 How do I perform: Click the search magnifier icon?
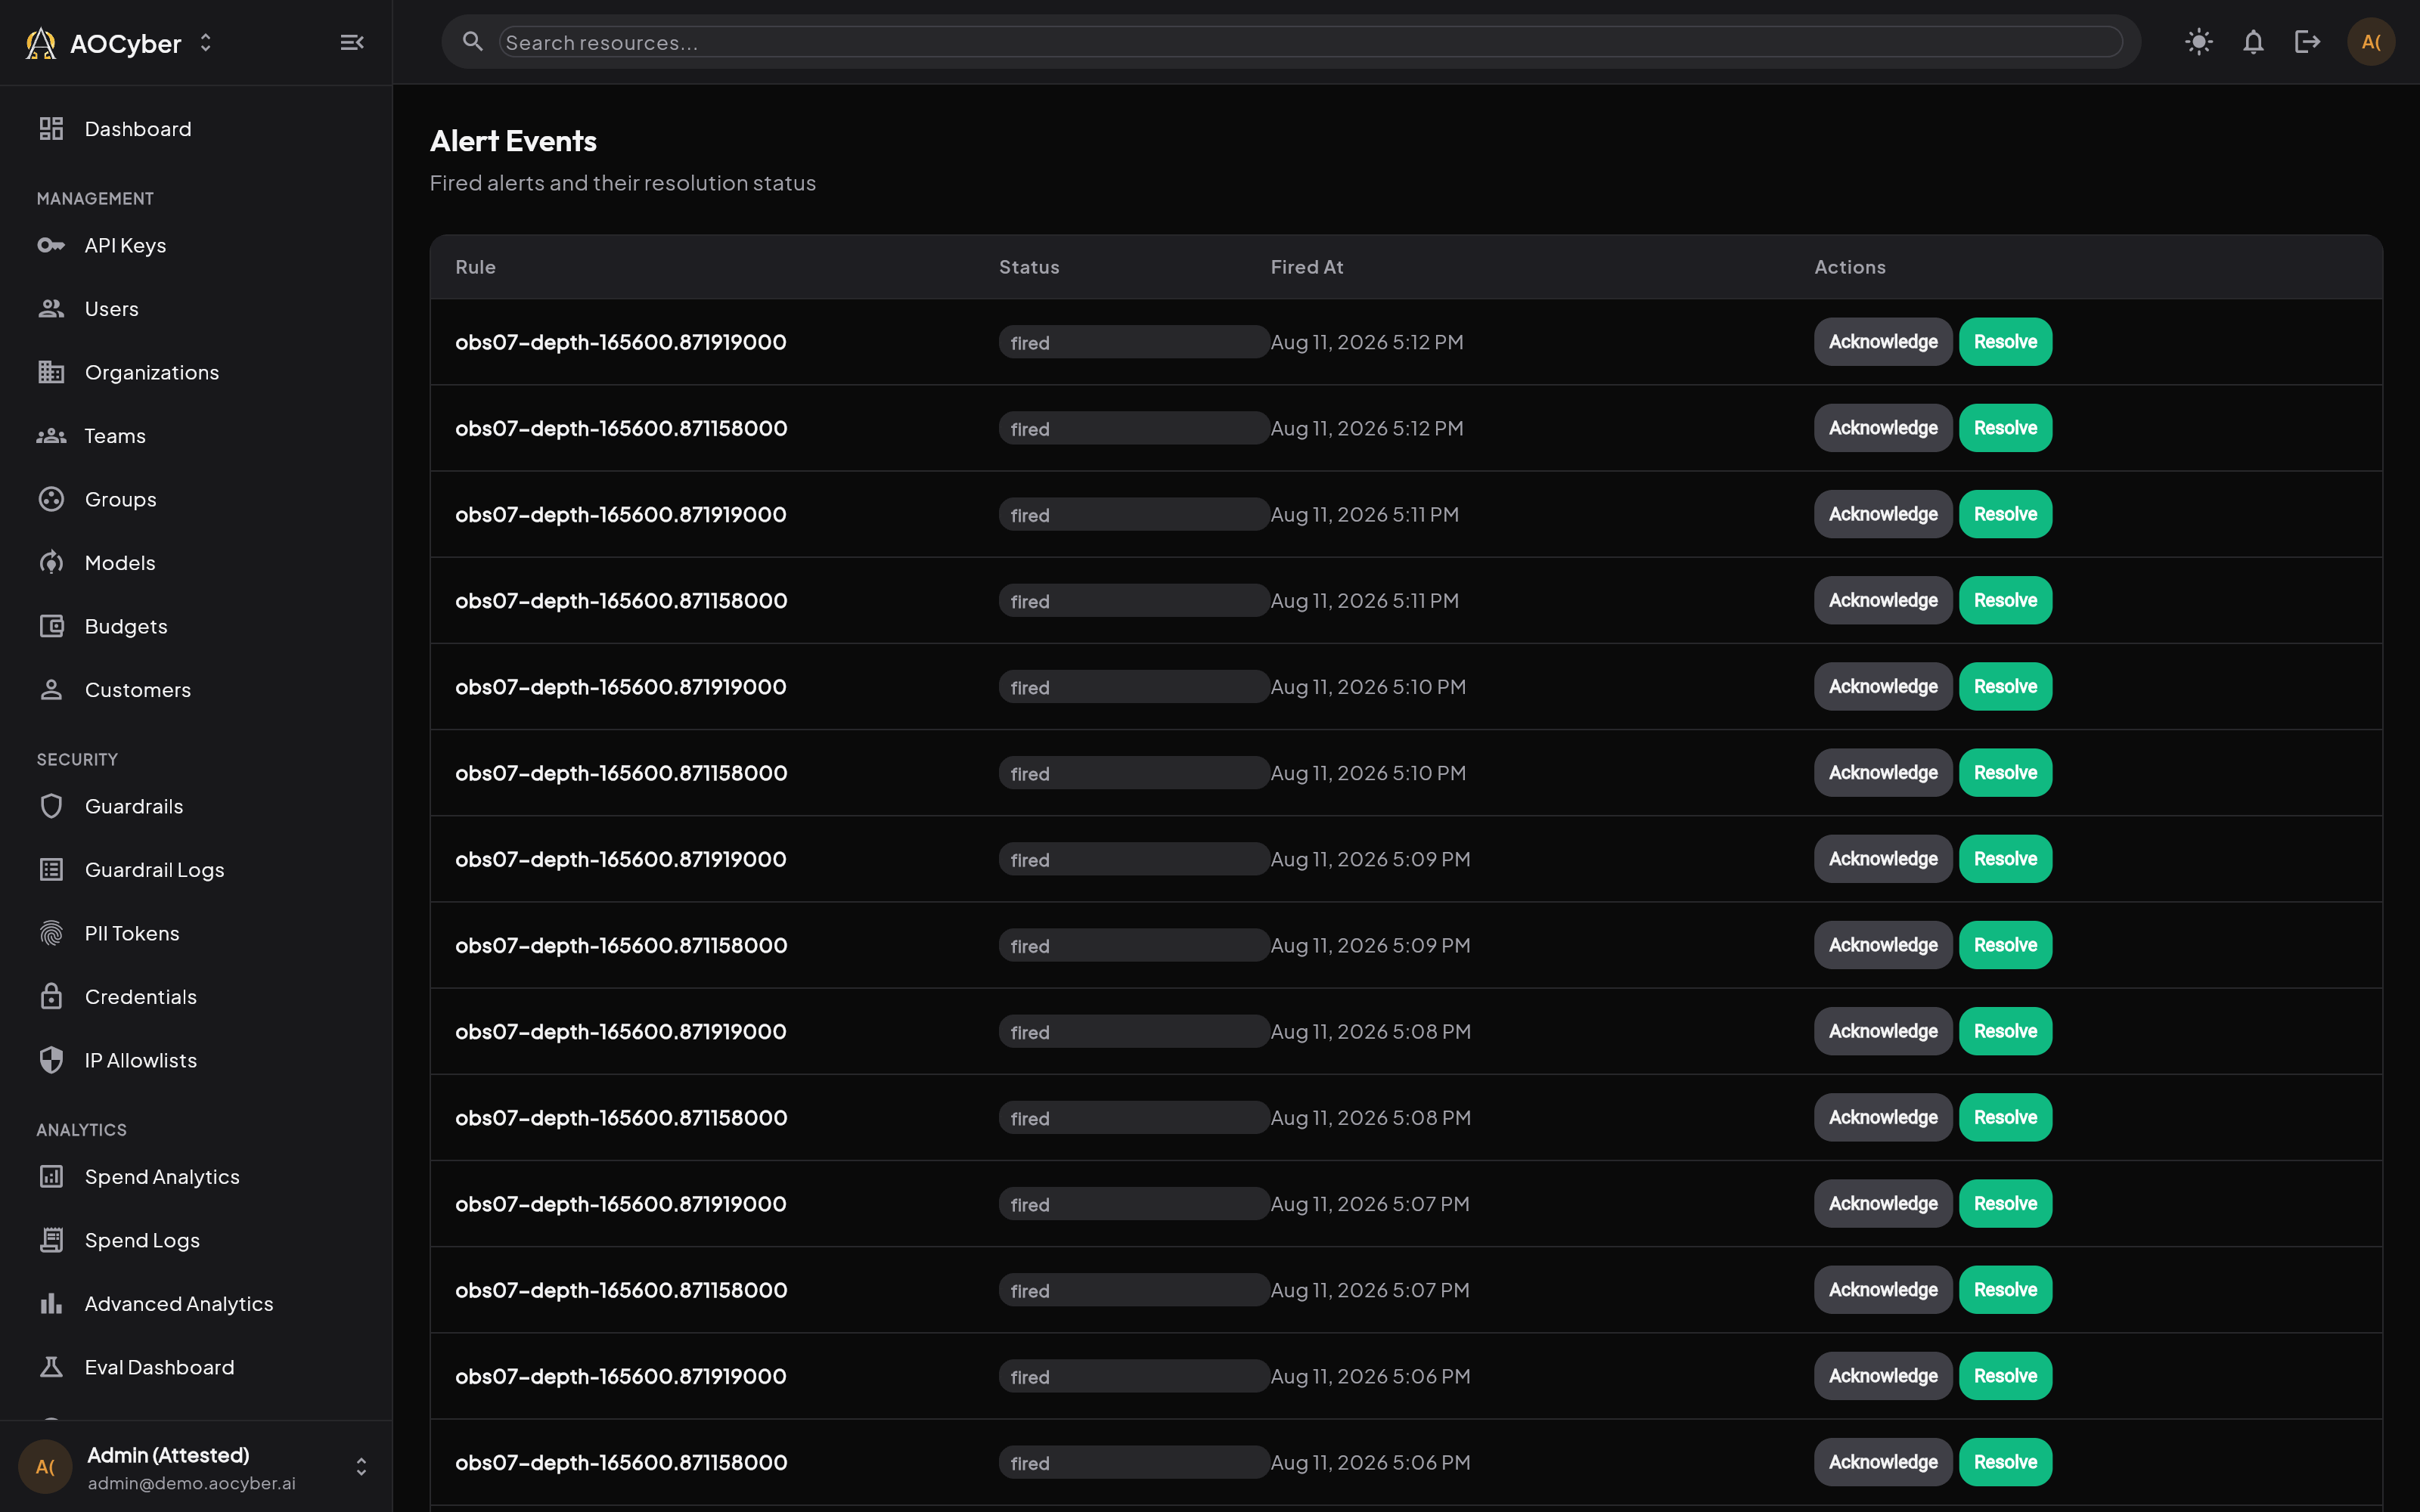[472, 42]
